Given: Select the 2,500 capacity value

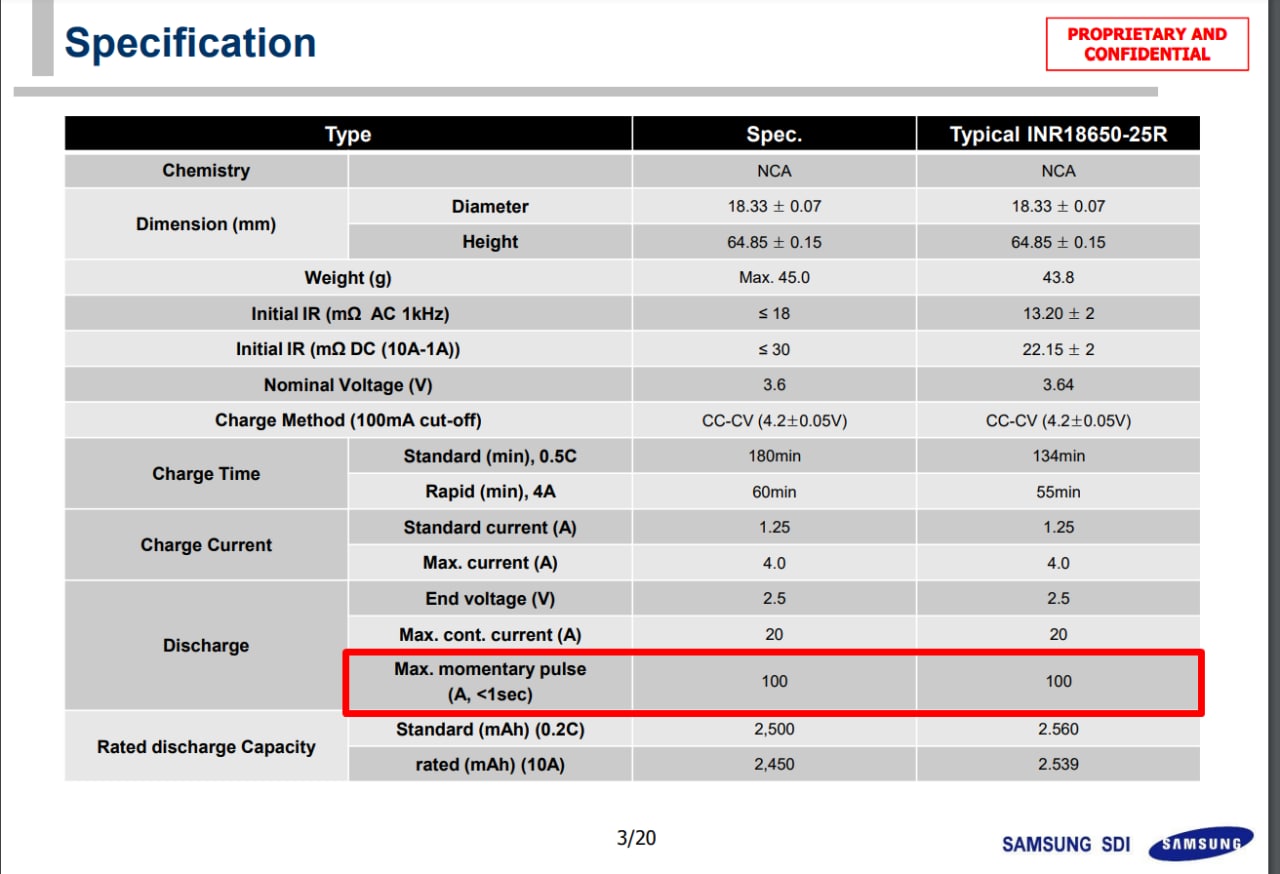Looking at the screenshot, I should coord(774,730).
